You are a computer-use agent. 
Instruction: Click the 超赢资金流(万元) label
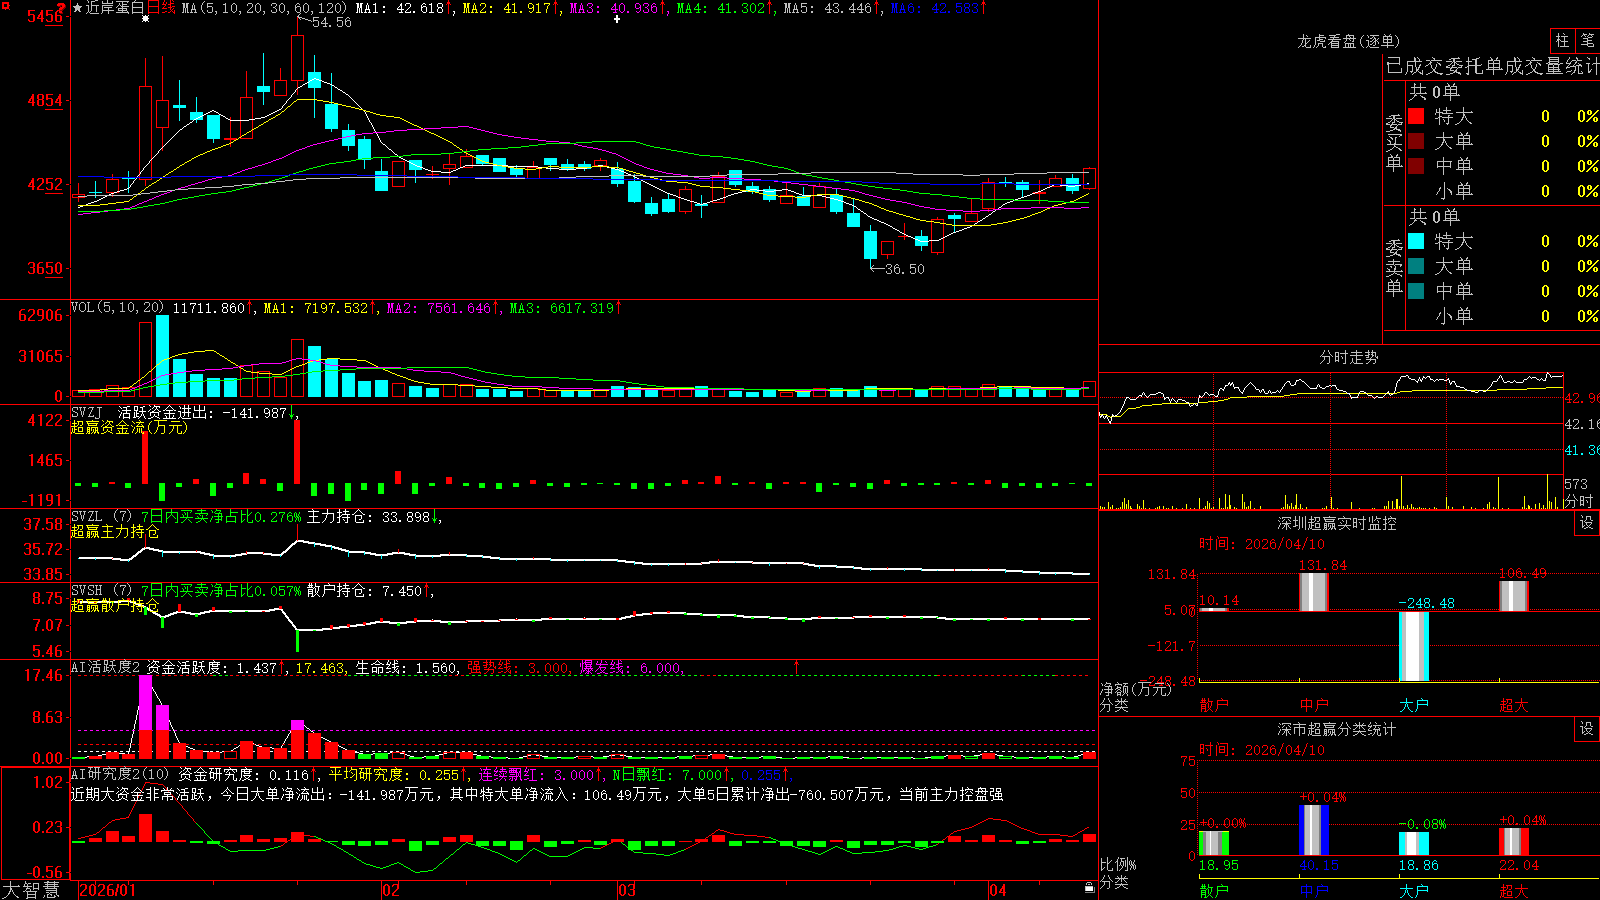[x=129, y=427]
